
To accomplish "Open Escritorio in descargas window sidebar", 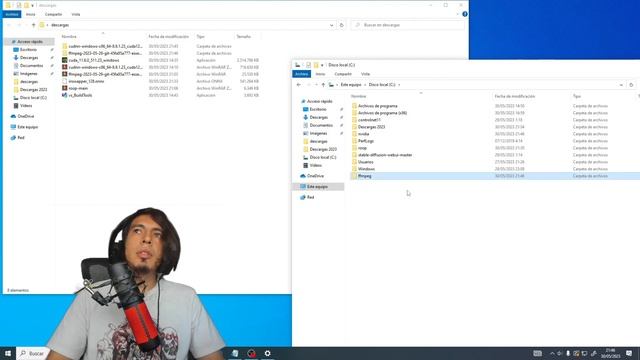I will coord(28,50).
